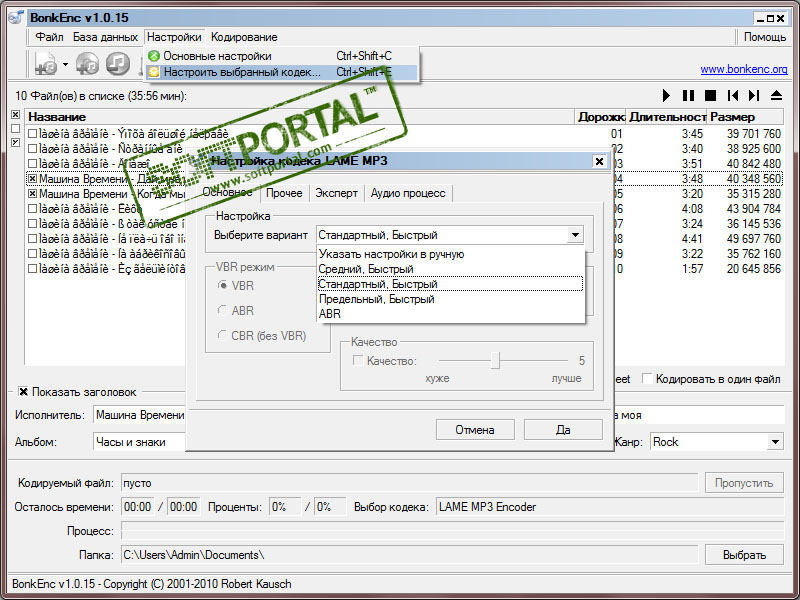800x600 pixels.
Task: Open the Кодирование menu
Action: [x=244, y=37]
